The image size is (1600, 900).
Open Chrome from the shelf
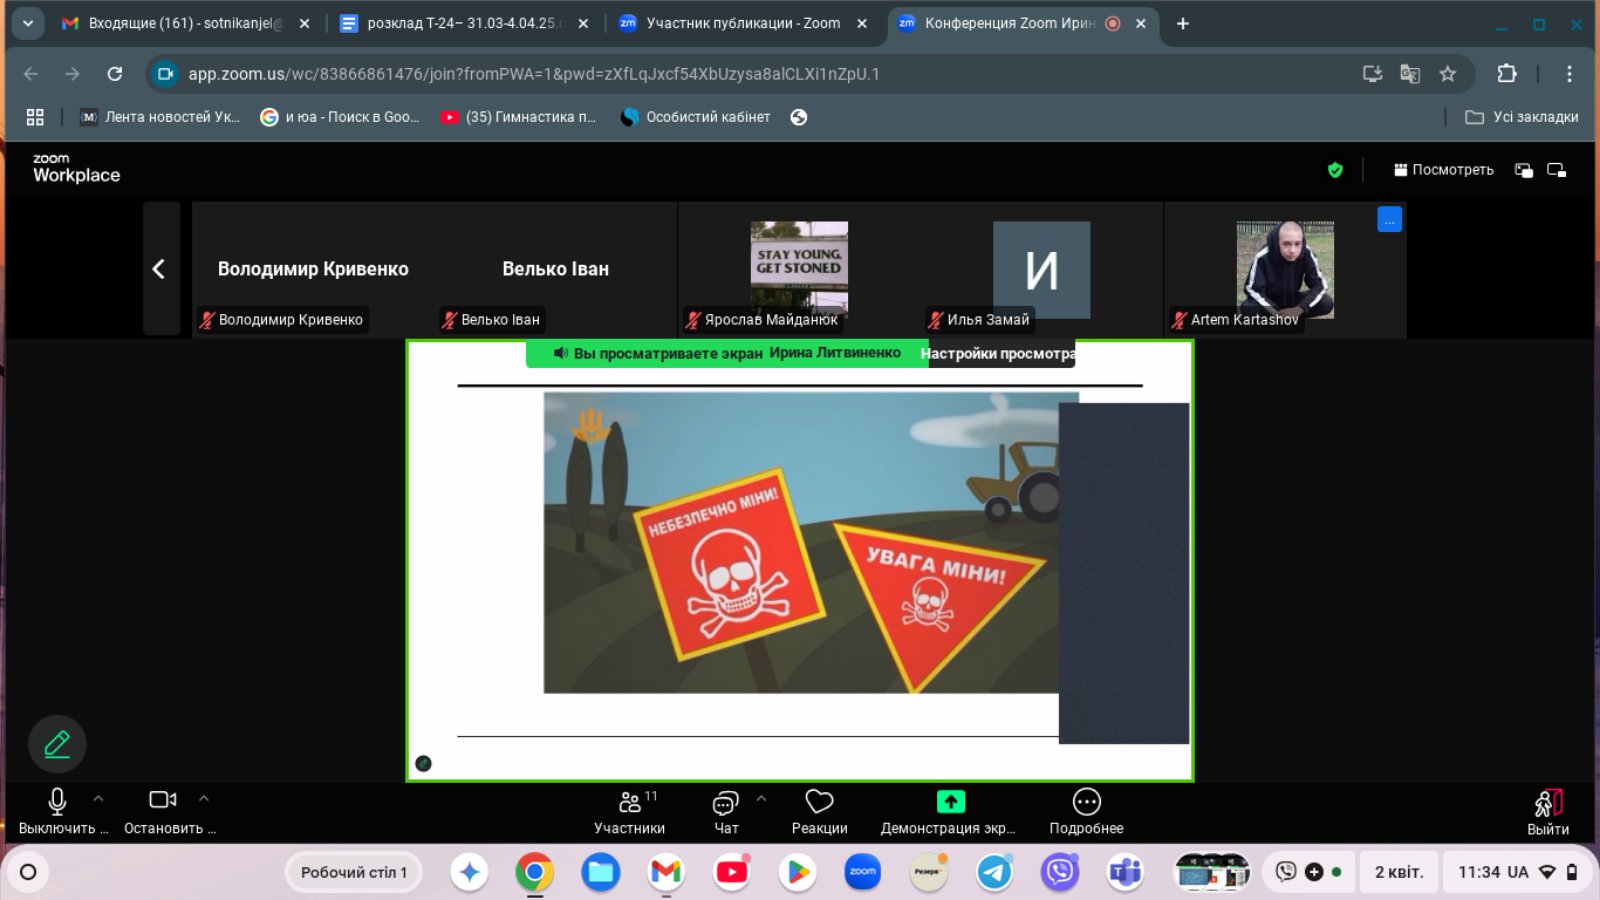coord(535,872)
